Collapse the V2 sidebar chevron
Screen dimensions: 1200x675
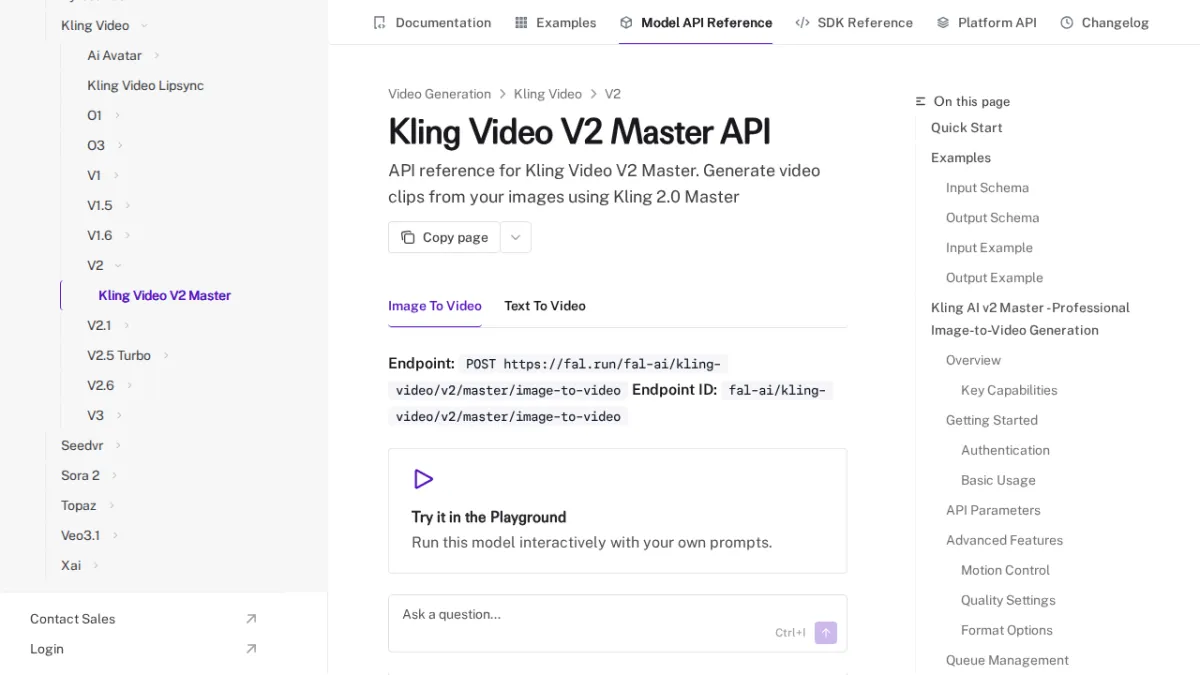click(x=118, y=266)
